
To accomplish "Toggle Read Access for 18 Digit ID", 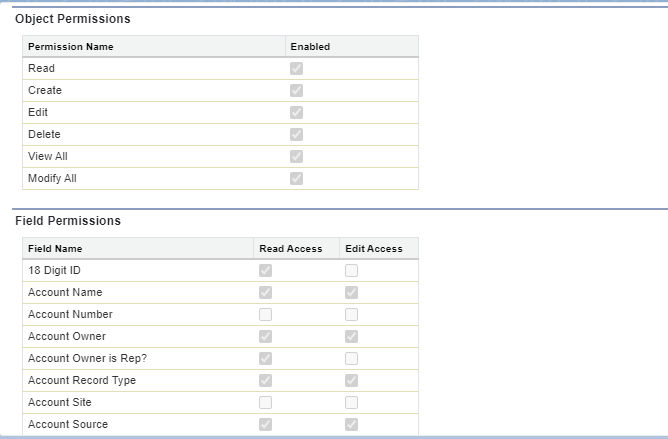I will (x=265, y=270).
